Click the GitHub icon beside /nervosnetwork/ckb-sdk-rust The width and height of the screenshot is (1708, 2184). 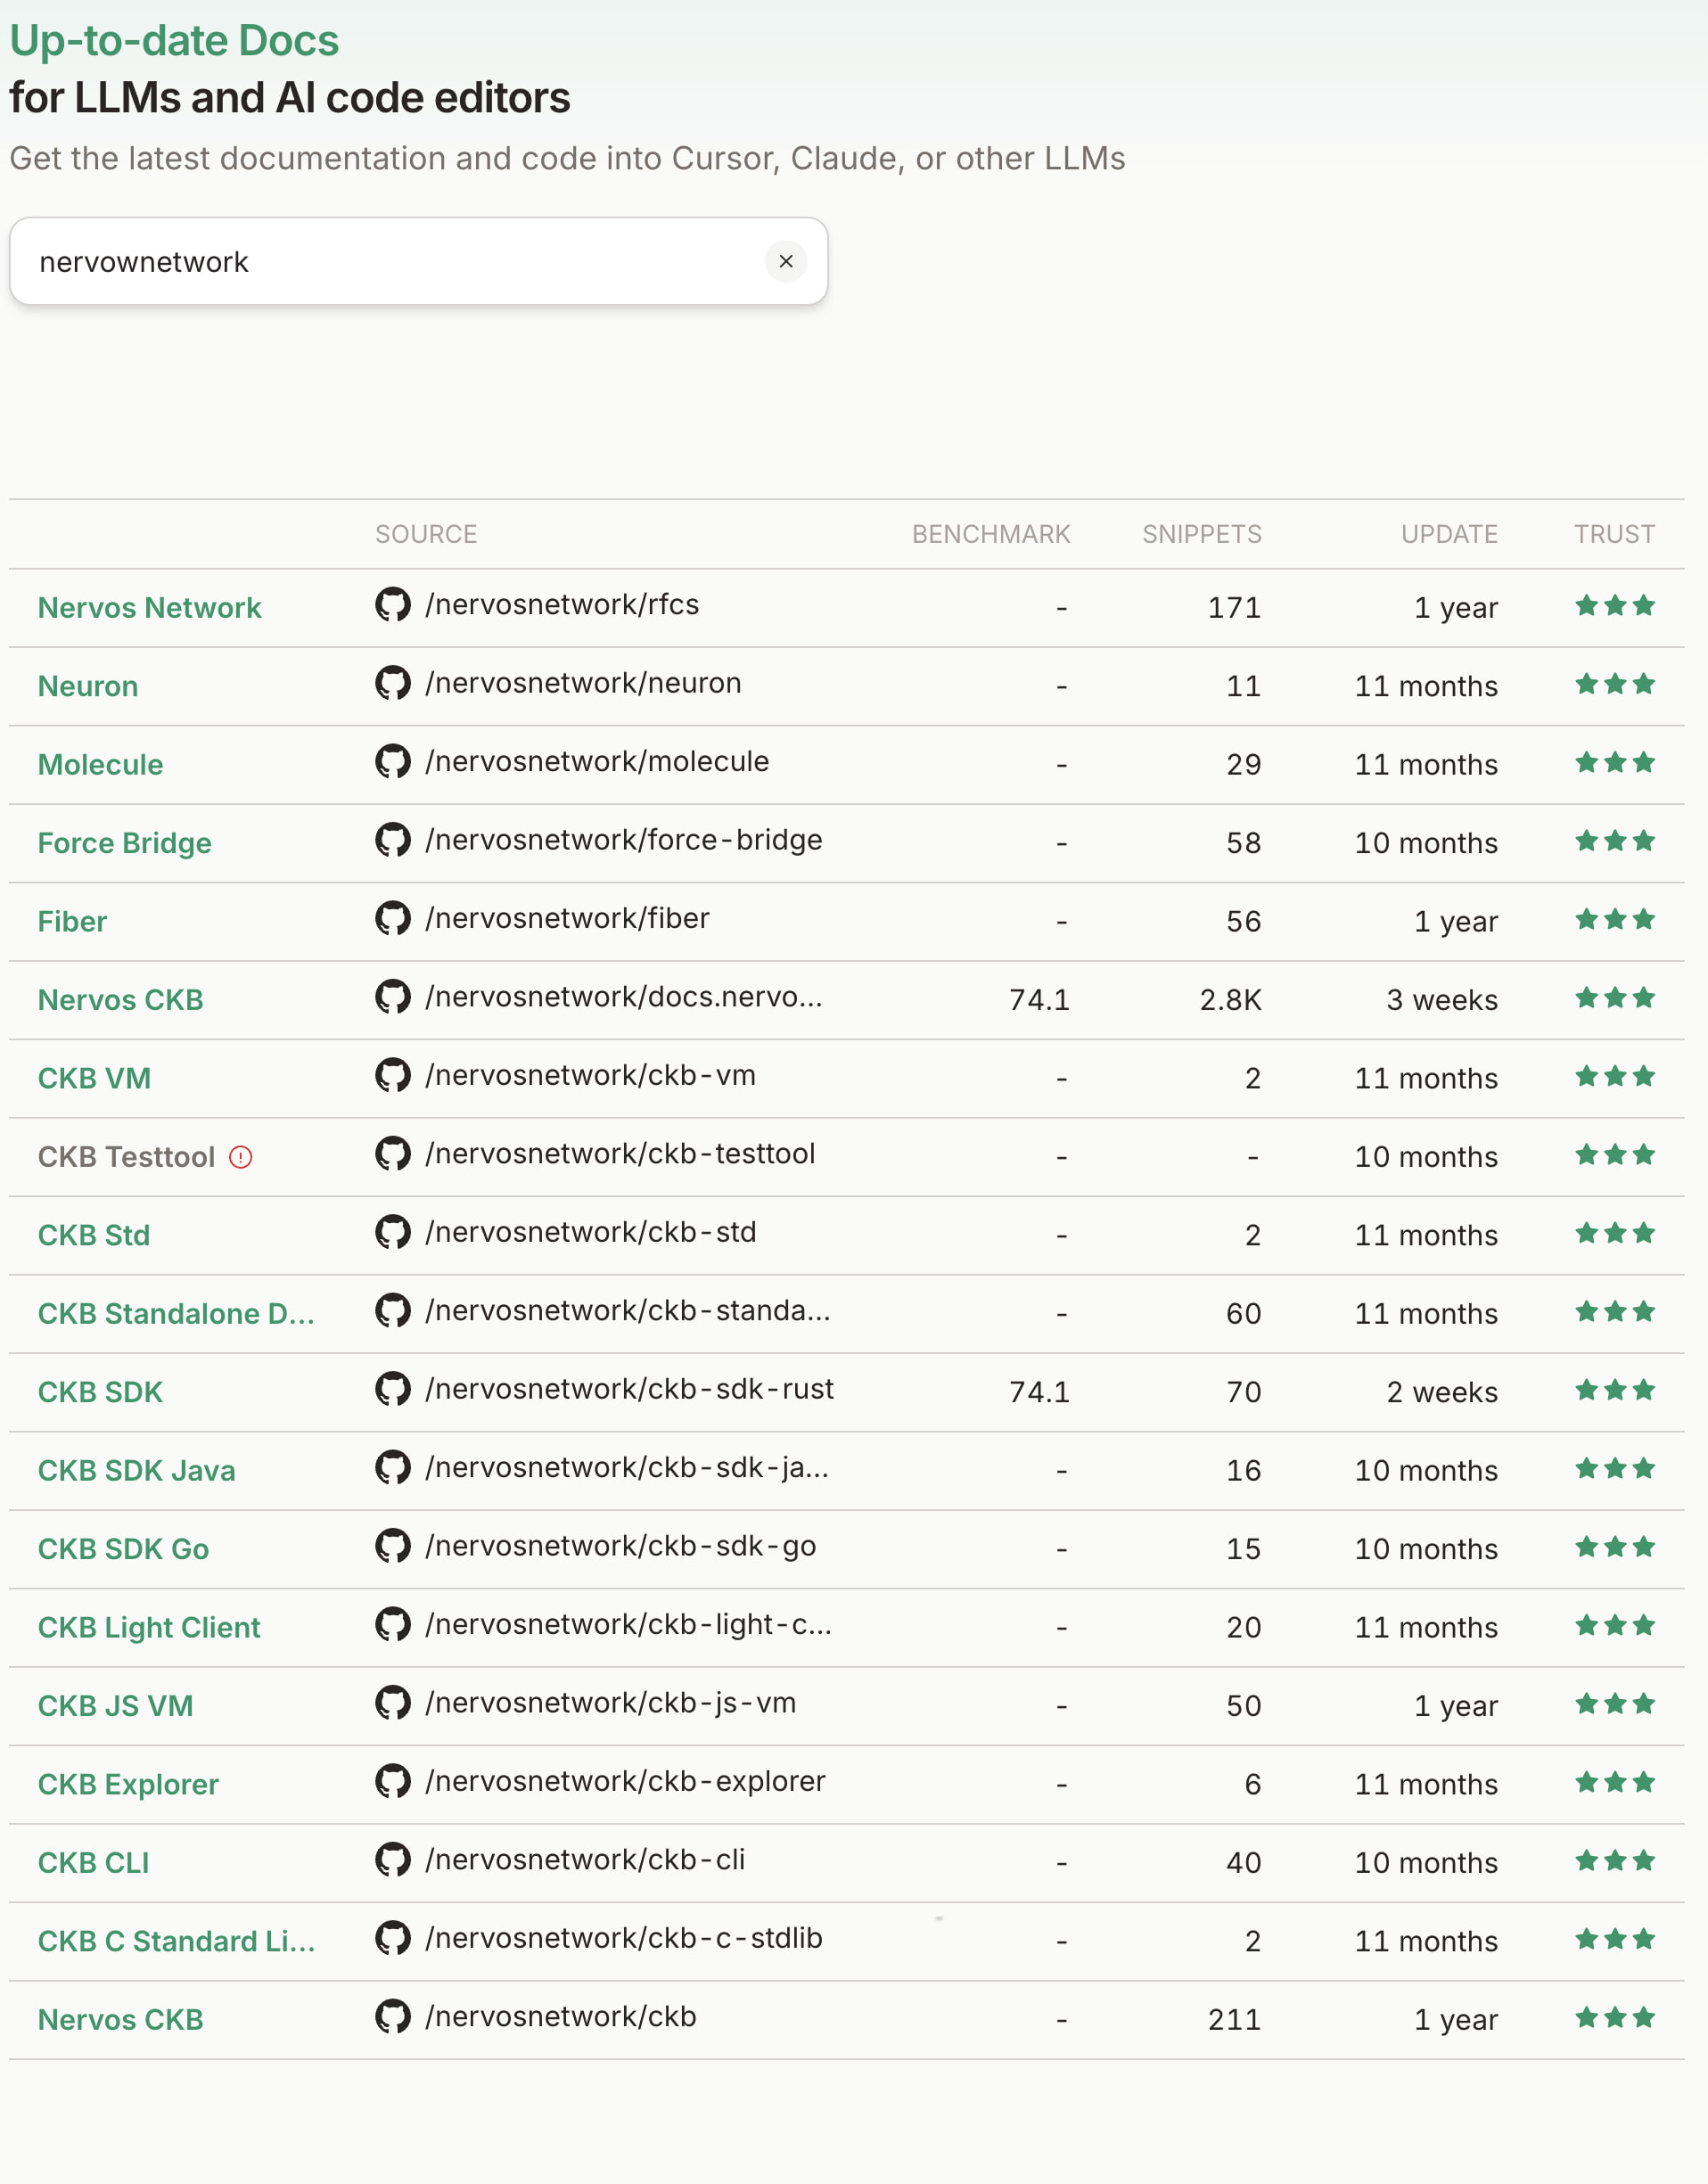[x=393, y=1389]
